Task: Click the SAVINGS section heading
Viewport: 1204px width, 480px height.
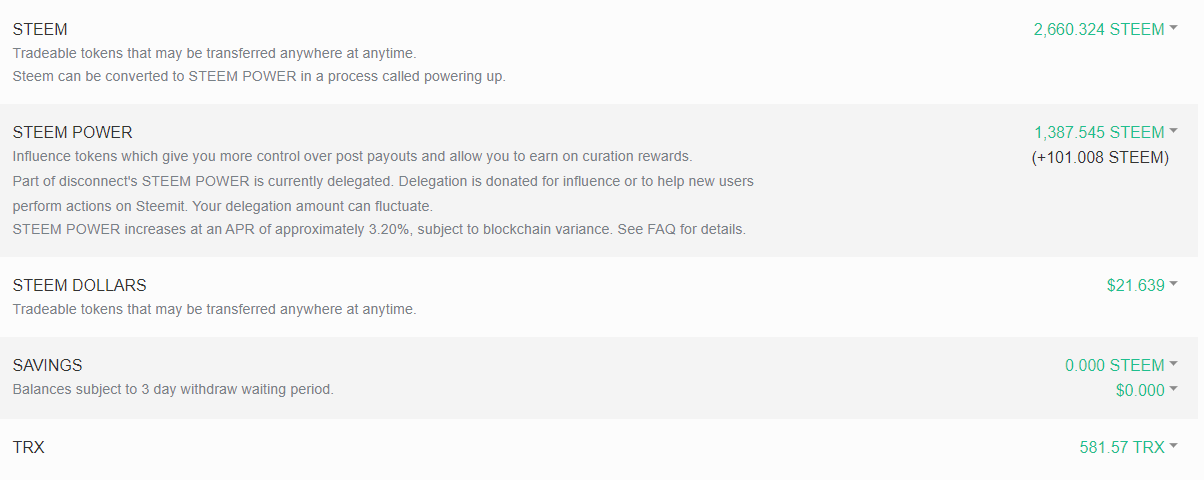Action: (x=47, y=365)
